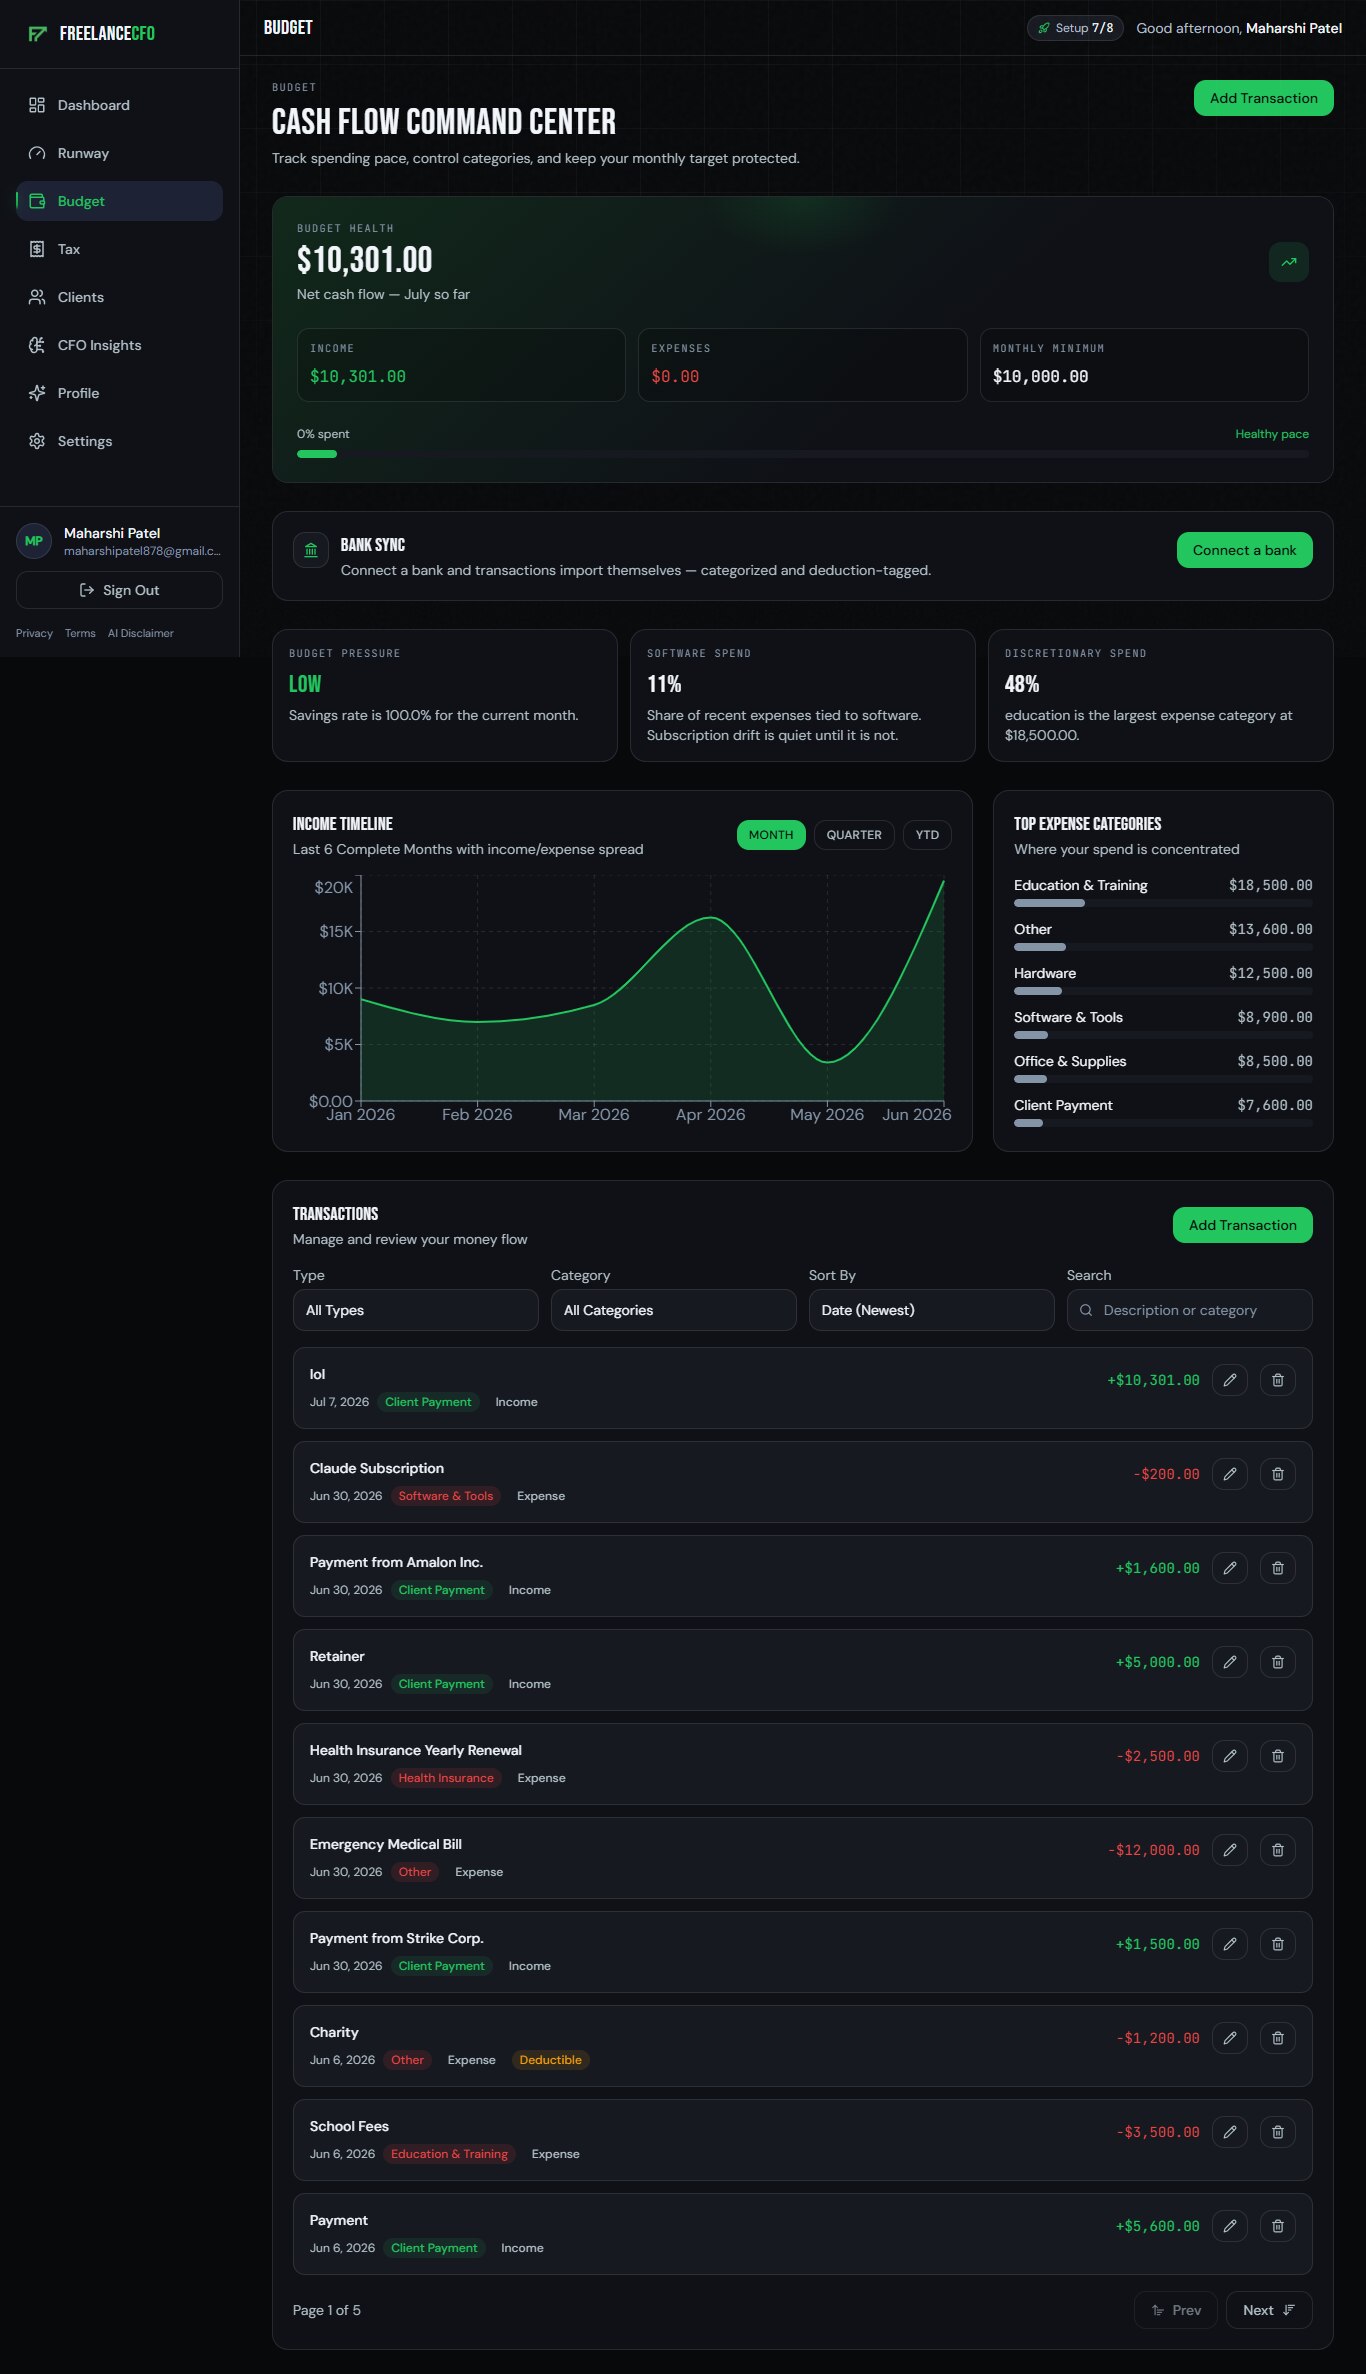Open the Setup 7/8 progress pill
The width and height of the screenshot is (1366, 2374).
tap(1075, 28)
